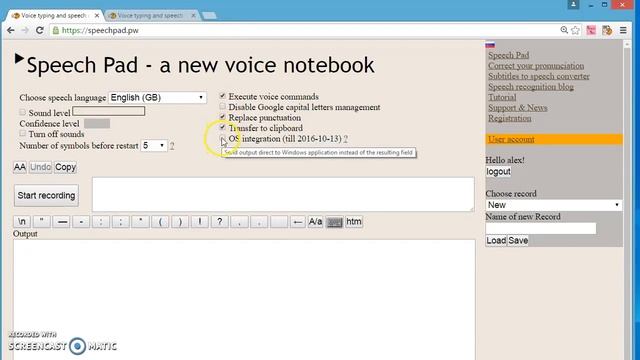Check the Turn off sounds box
This screenshot has height=360, width=640.
(x=22, y=133)
